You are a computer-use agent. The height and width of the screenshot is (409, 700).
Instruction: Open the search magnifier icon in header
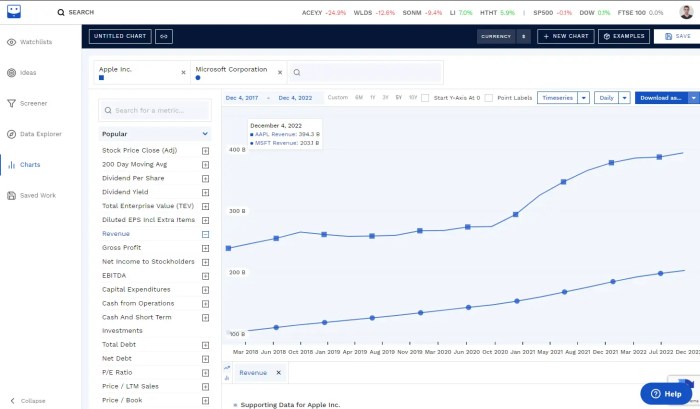tap(61, 13)
